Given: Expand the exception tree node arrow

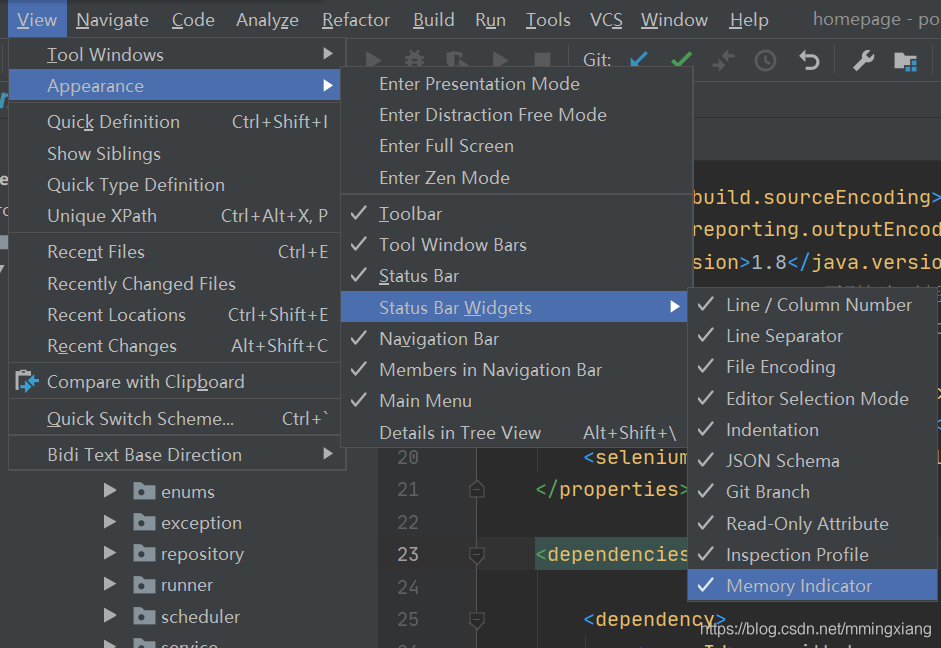Looking at the screenshot, I should (110, 522).
